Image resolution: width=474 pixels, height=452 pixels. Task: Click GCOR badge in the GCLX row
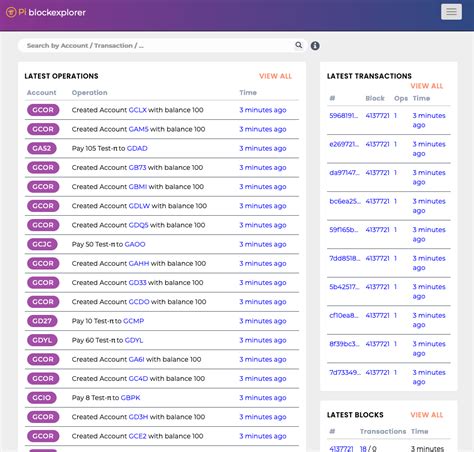(x=43, y=110)
